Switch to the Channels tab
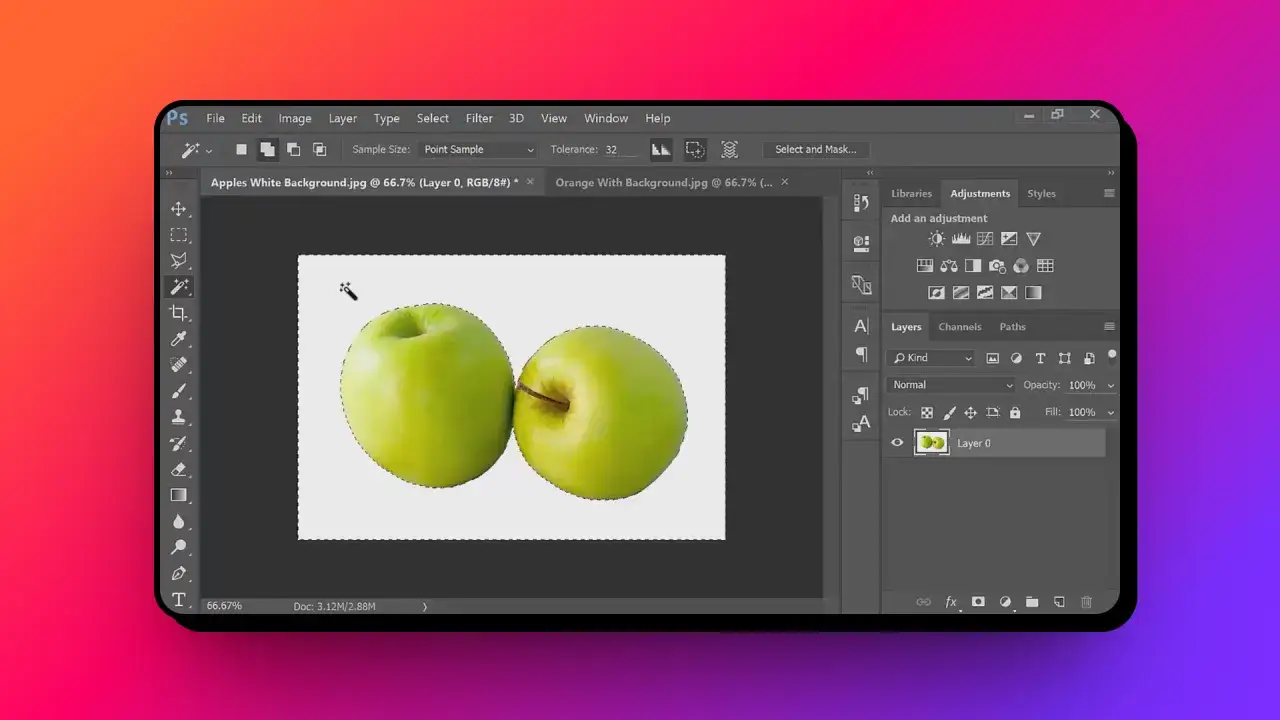The height and width of the screenshot is (720, 1280). tap(960, 326)
